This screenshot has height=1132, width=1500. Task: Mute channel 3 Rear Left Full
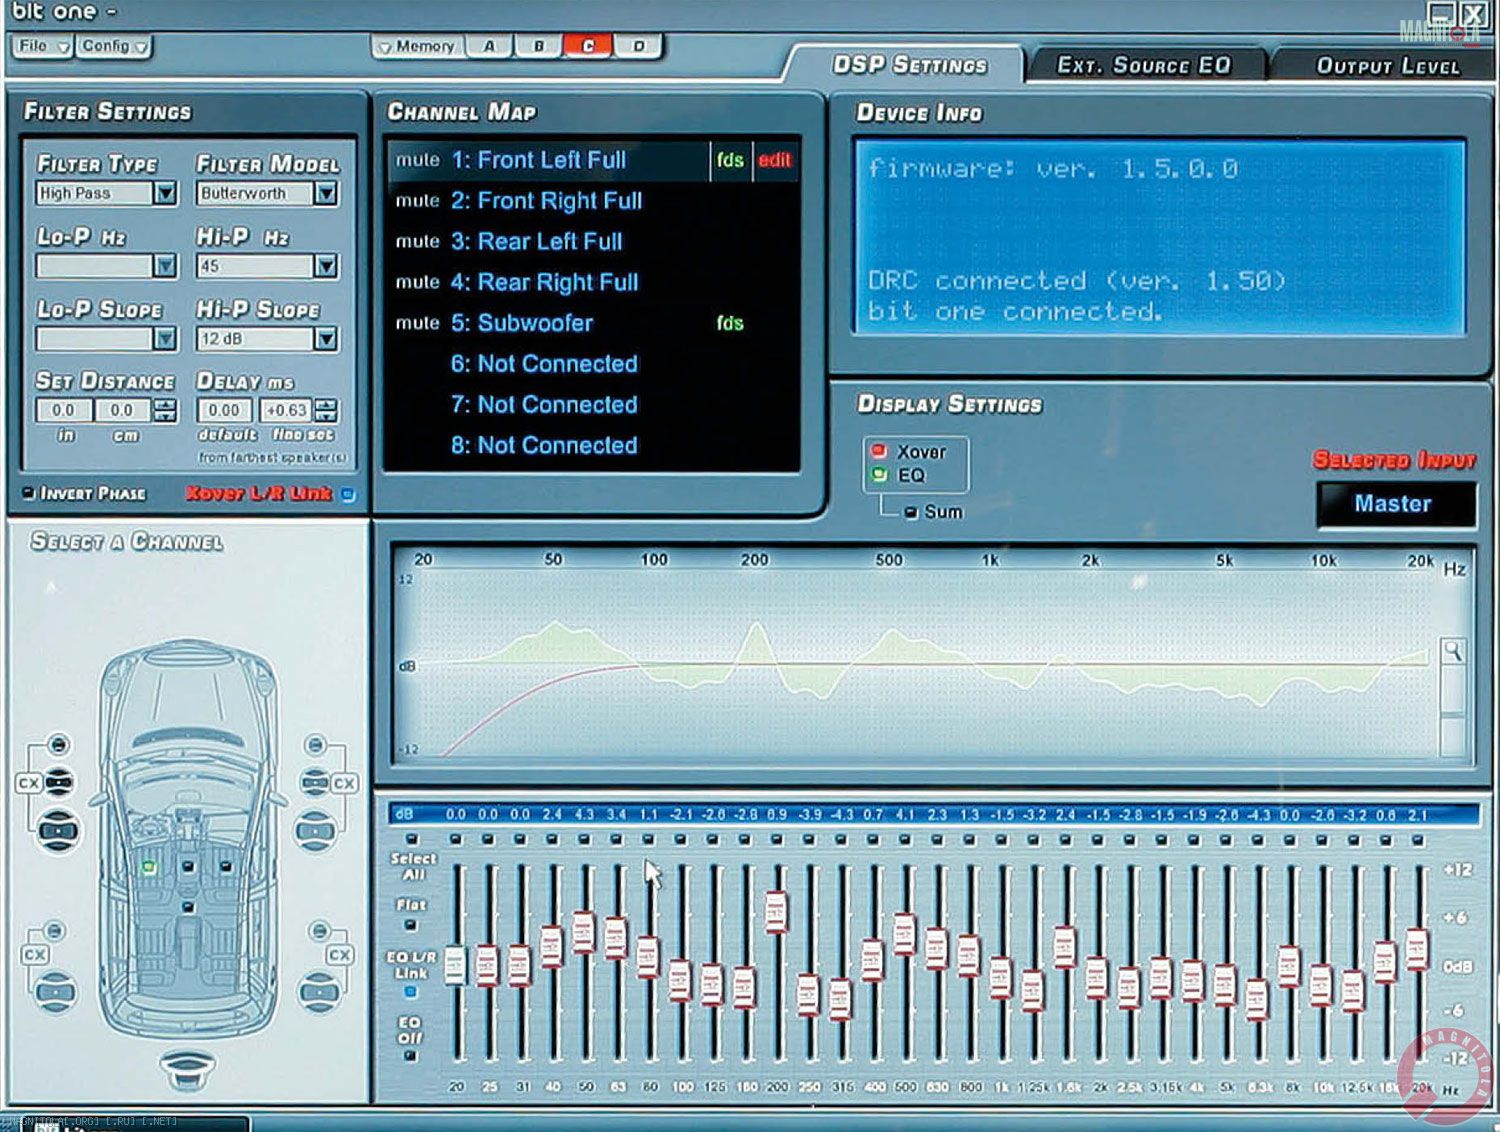(x=417, y=242)
